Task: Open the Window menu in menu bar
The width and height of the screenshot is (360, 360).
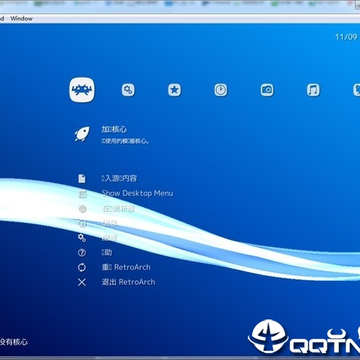Action: (x=22, y=19)
